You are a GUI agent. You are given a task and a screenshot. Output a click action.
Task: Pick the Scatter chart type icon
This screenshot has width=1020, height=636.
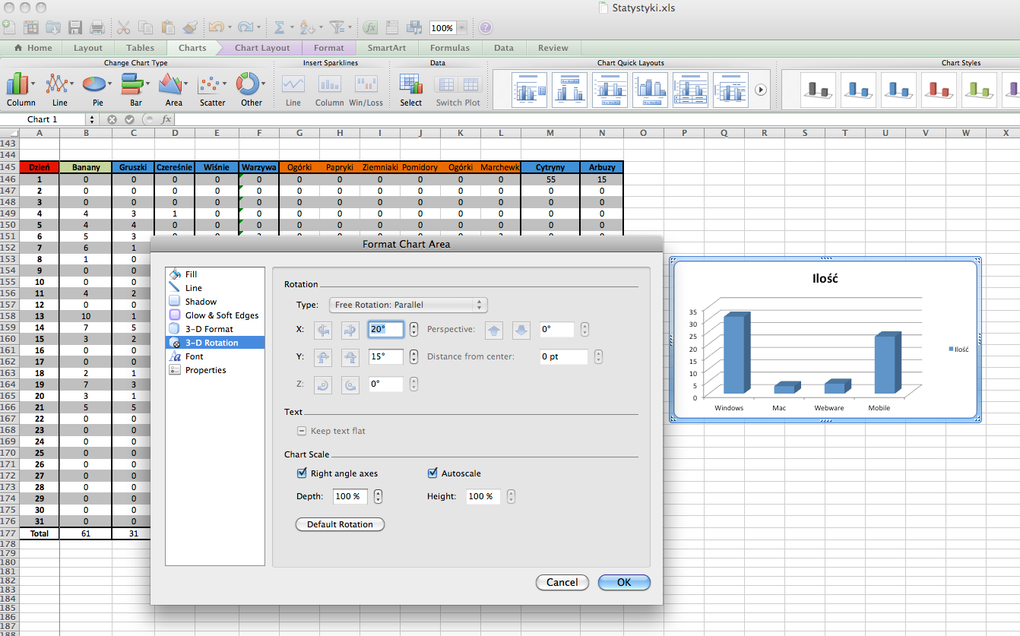[x=212, y=87]
